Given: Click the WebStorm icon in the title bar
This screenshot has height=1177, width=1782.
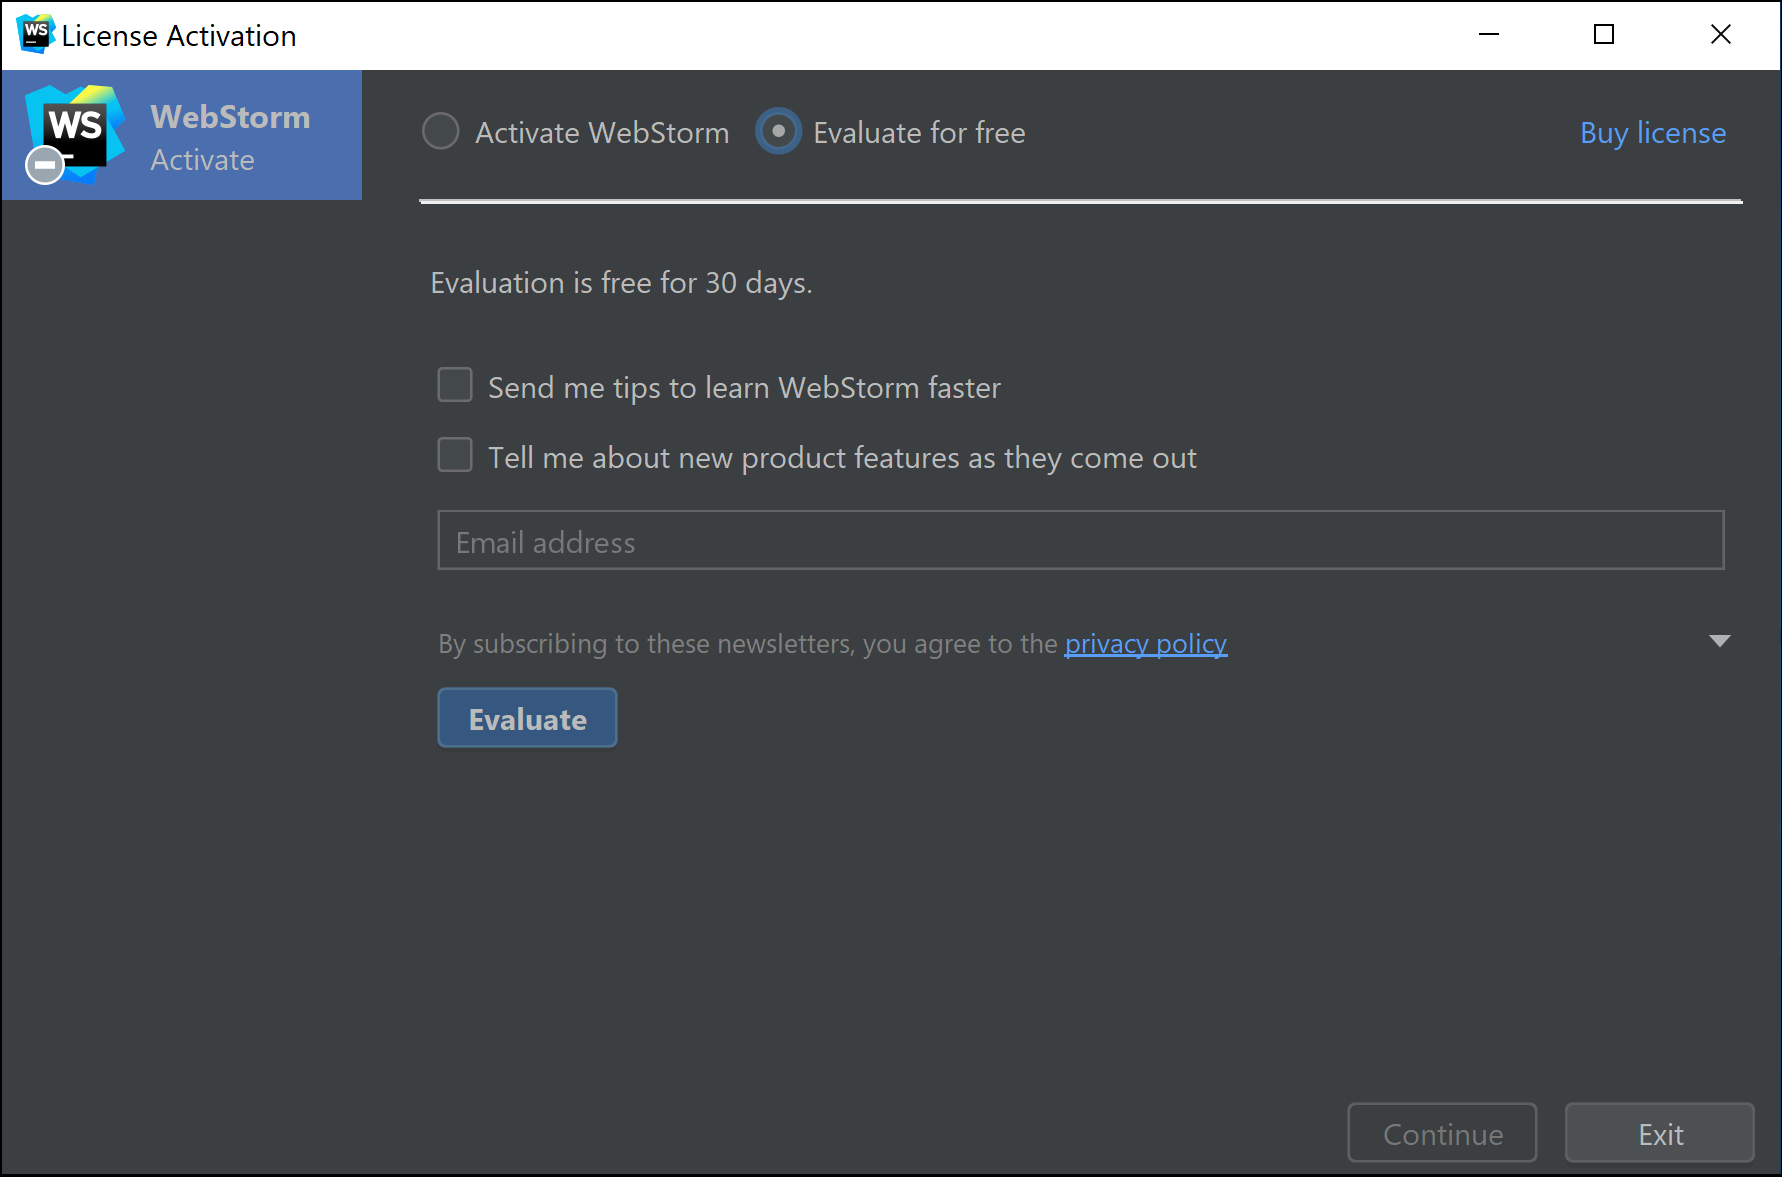Looking at the screenshot, I should pyautogui.click(x=35, y=34).
